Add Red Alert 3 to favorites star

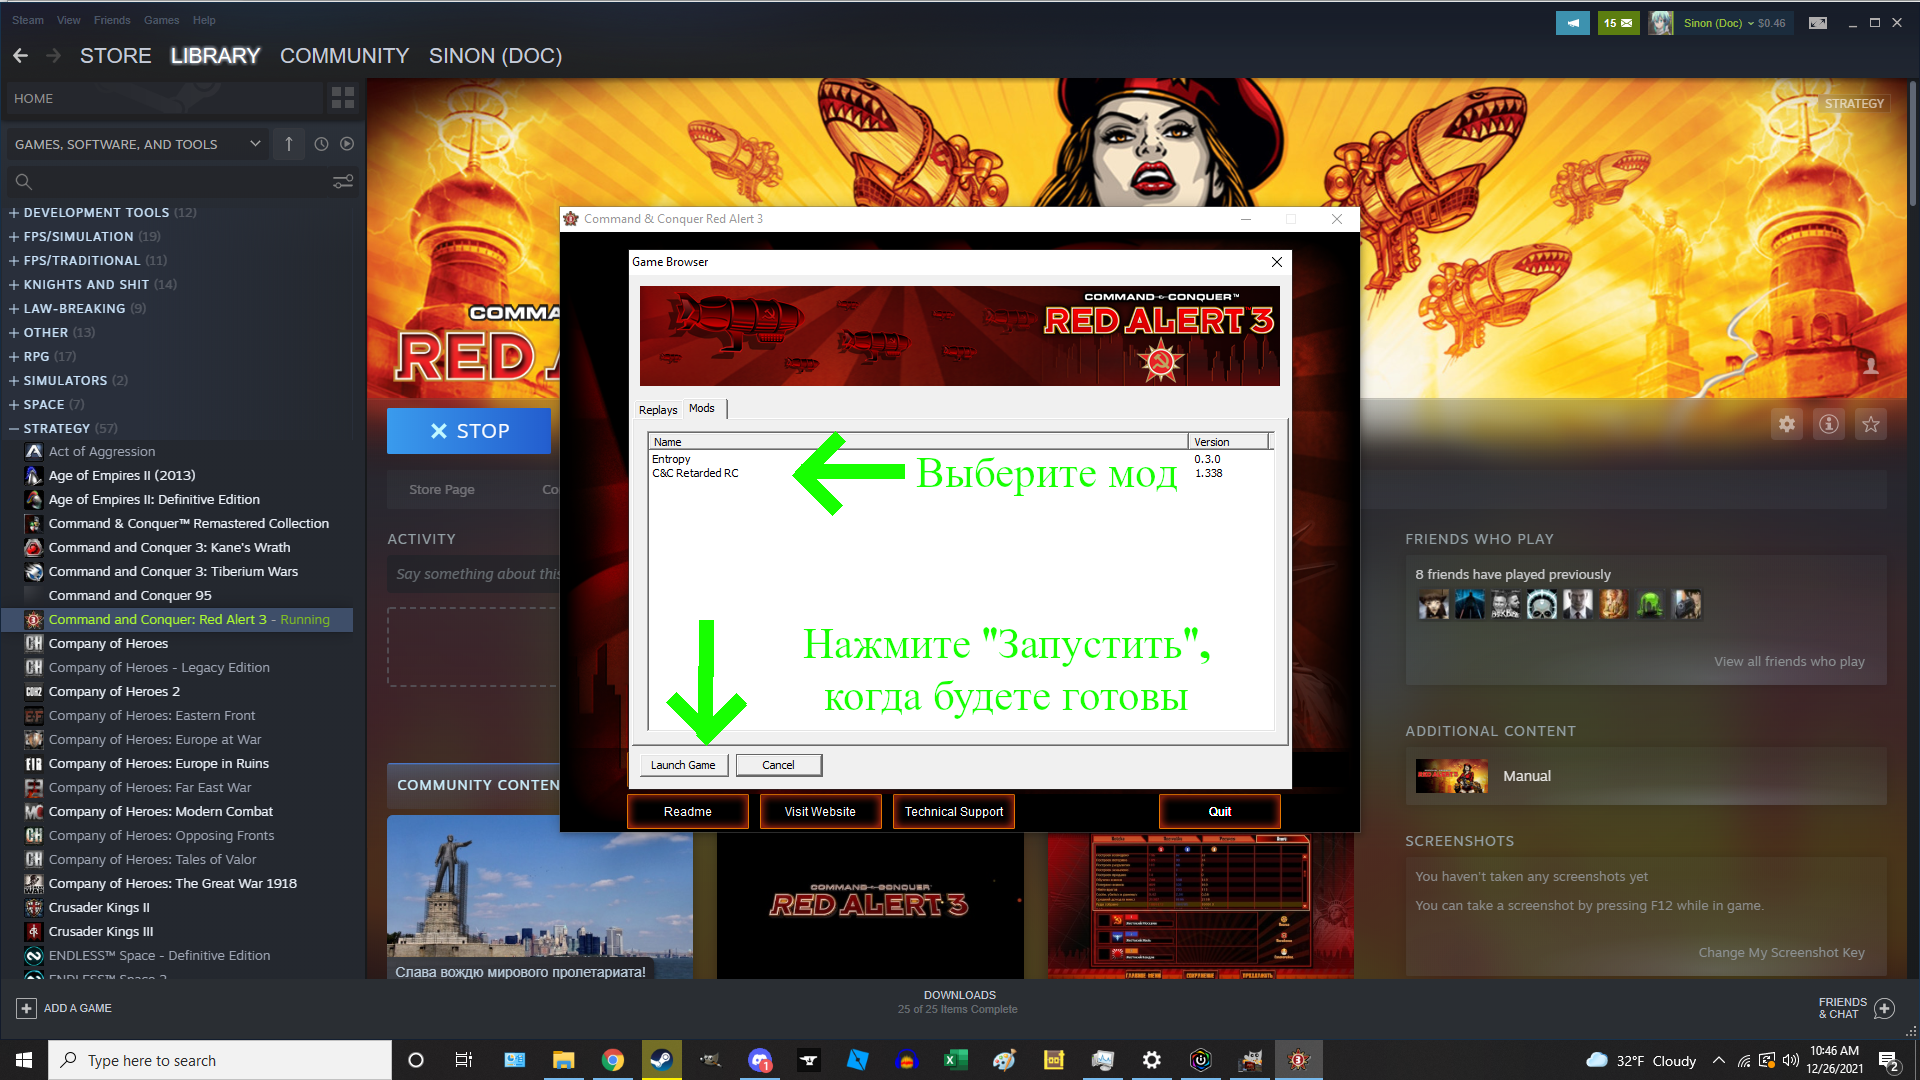(1871, 424)
